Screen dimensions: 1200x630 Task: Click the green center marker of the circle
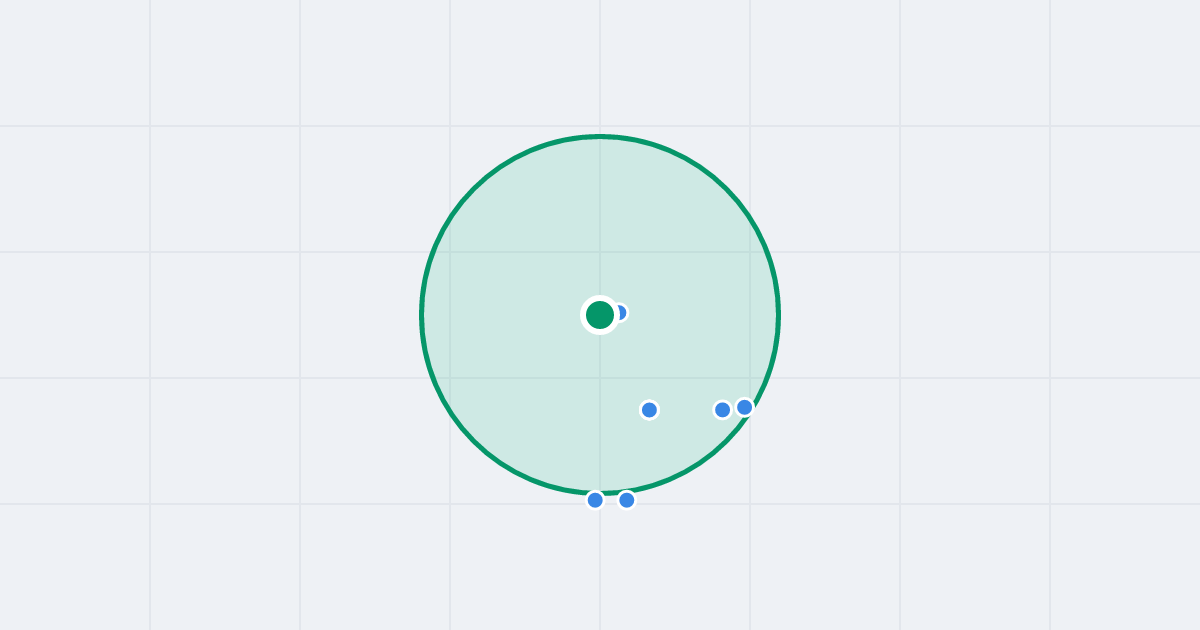600,315
